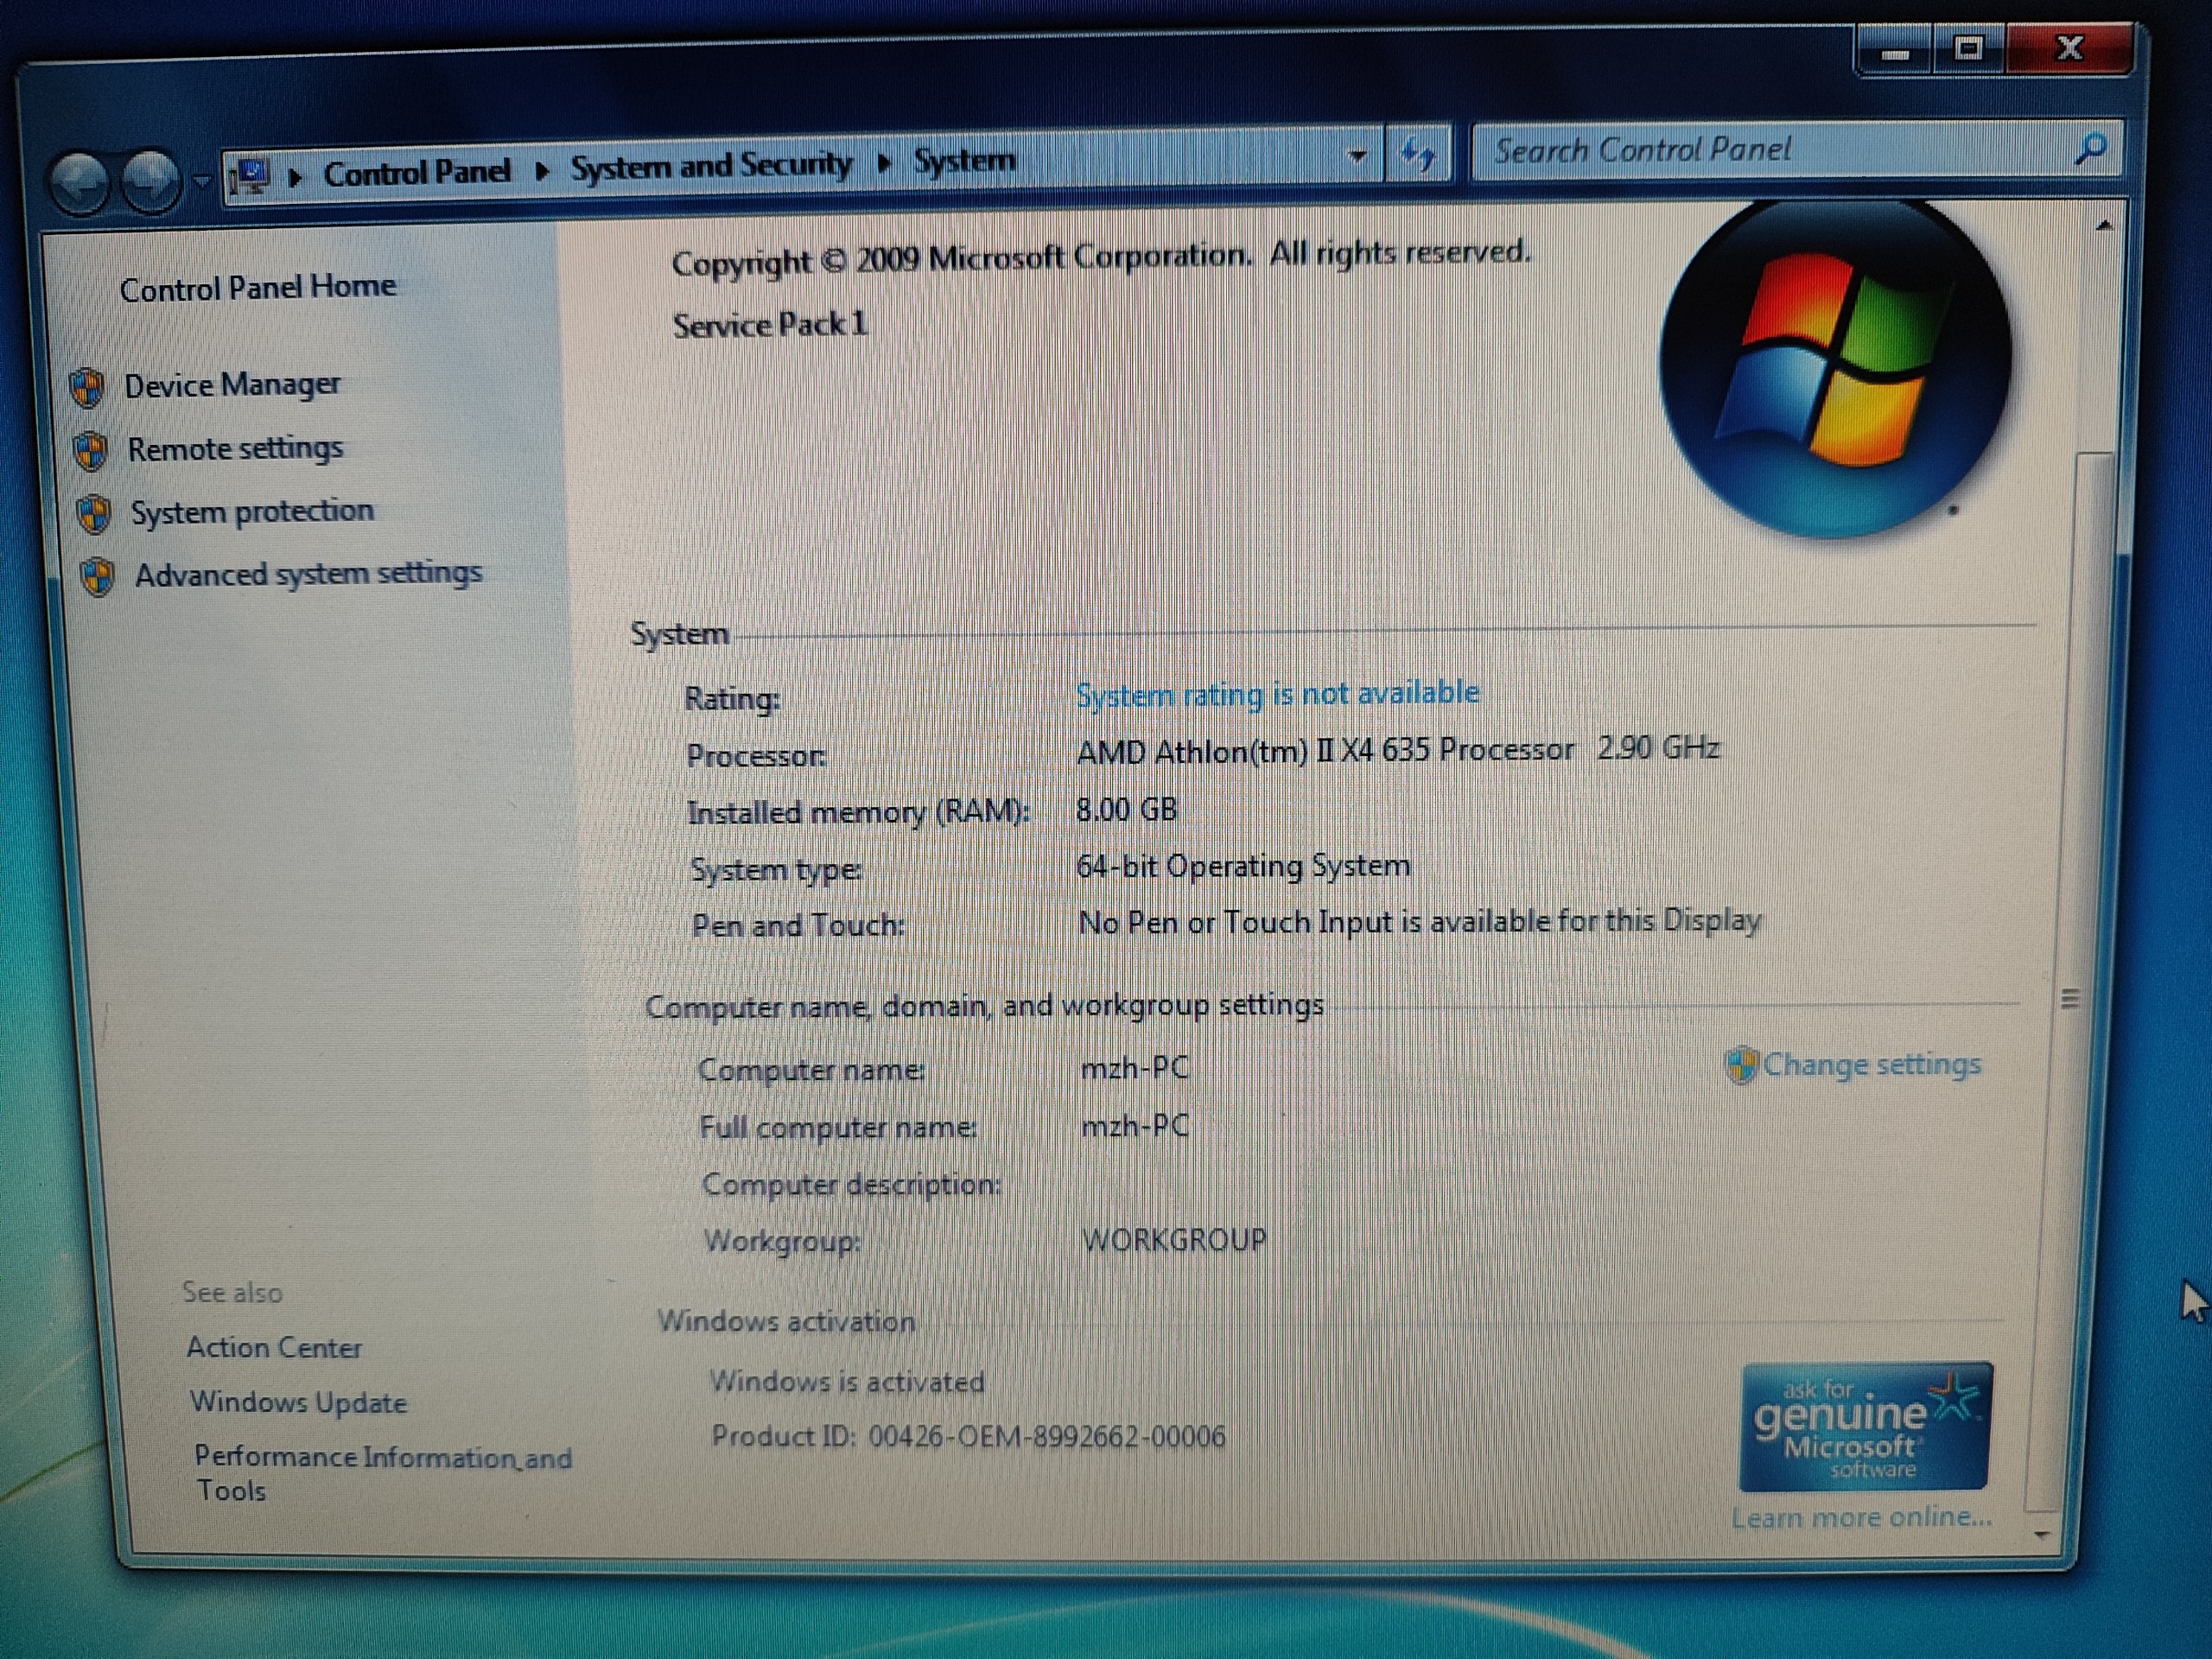Click the Product ID 00426-OEM-8992662-00006 text
This screenshot has width=2212, height=1659.
968,1437
